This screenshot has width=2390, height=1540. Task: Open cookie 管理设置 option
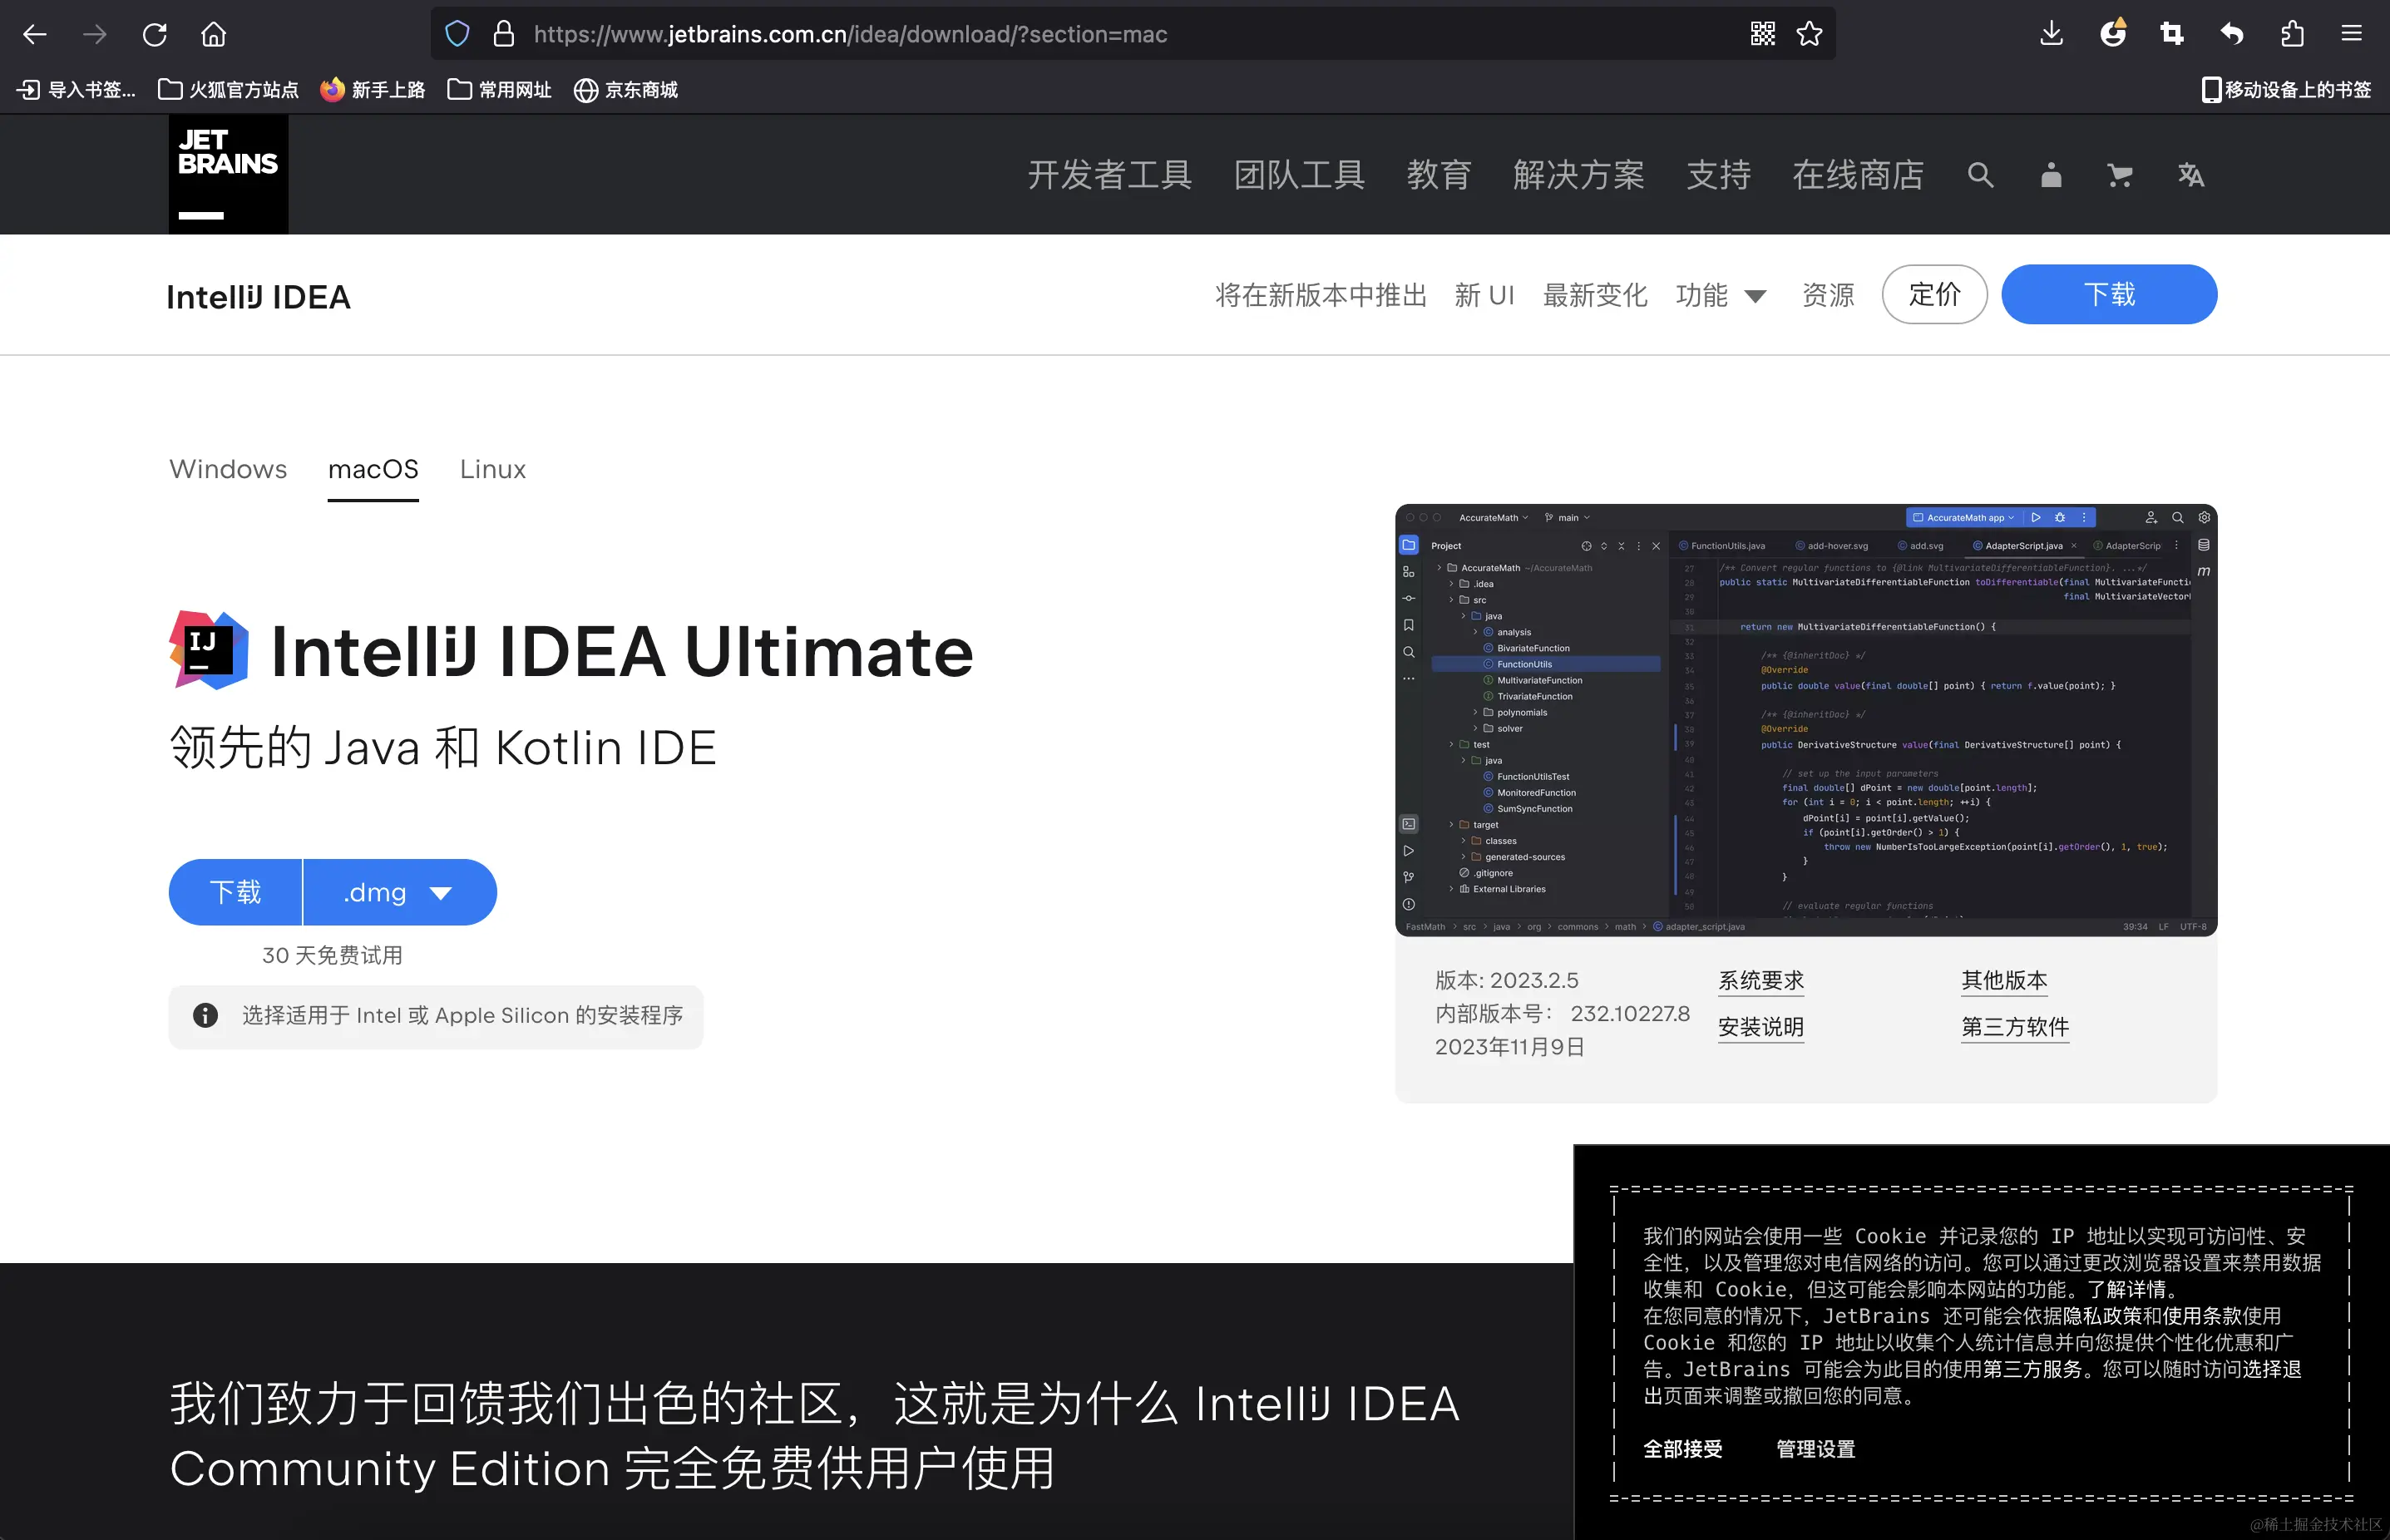(x=1815, y=1449)
